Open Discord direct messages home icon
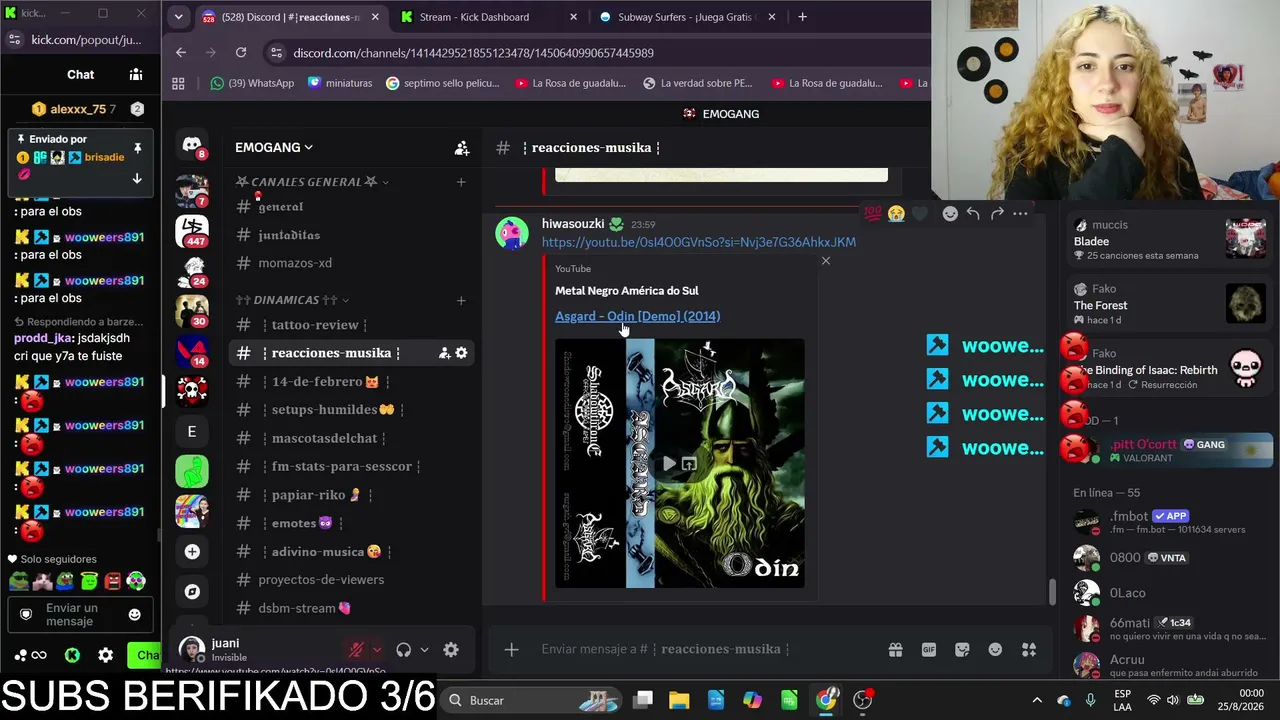Image resolution: width=1280 pixels, height=720 pixels. point(192,146)
